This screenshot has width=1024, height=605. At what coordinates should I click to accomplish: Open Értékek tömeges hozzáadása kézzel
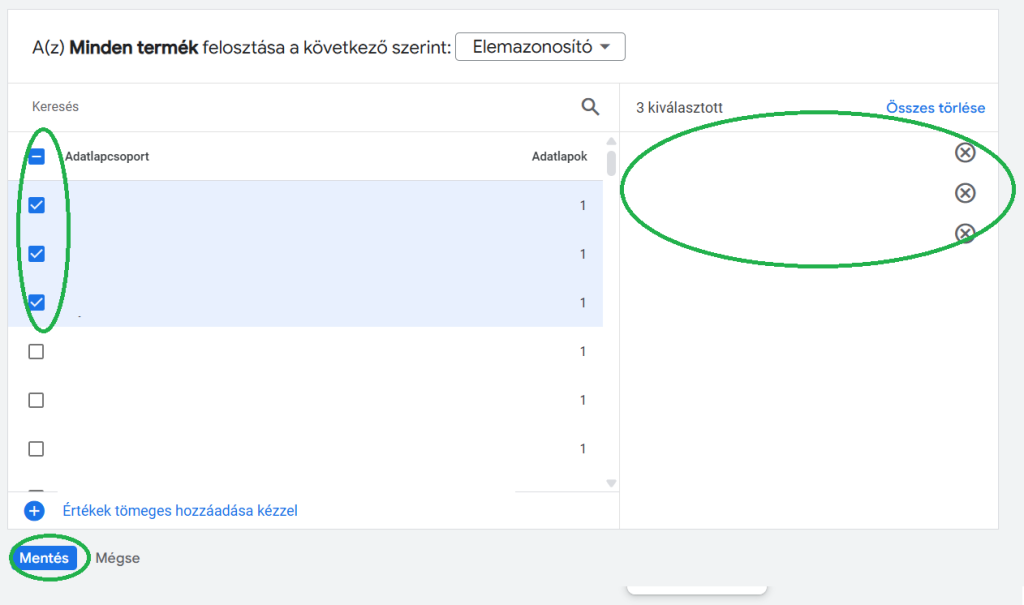(180, 511)
